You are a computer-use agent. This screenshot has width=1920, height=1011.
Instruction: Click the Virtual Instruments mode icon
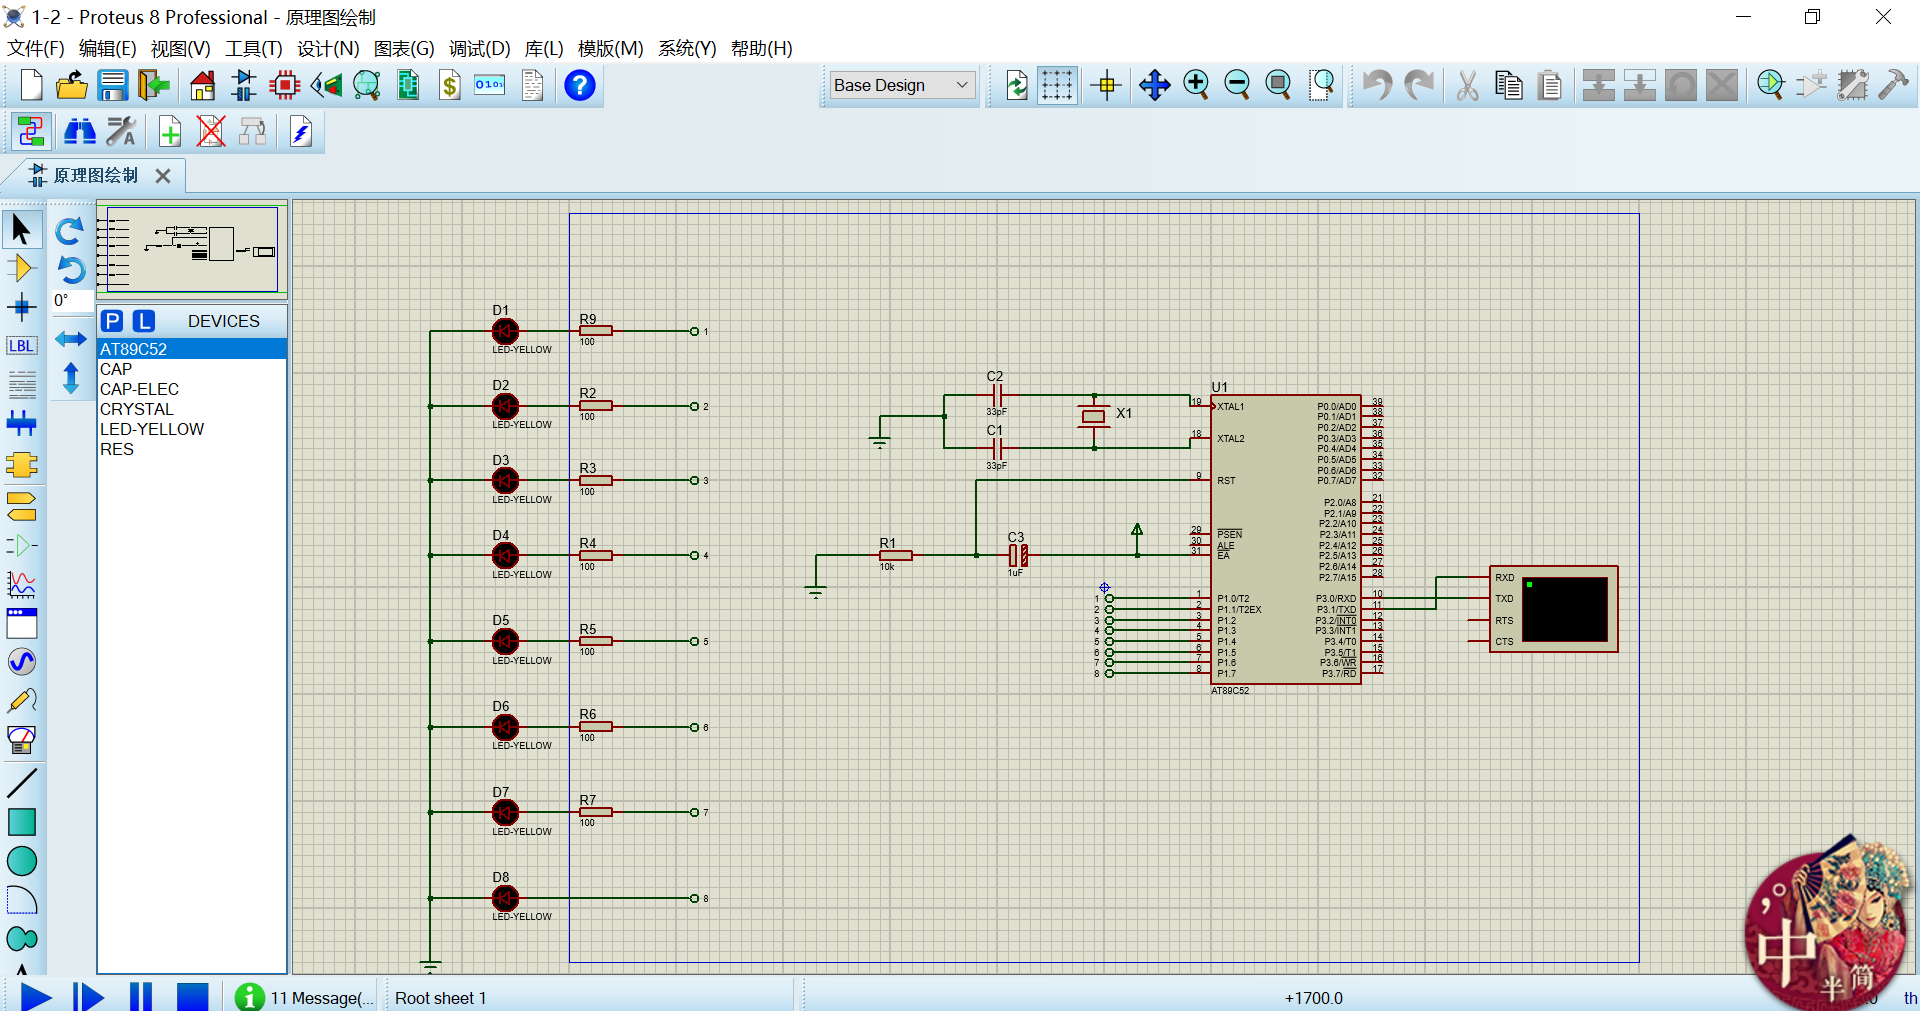(x=21, y=740)
